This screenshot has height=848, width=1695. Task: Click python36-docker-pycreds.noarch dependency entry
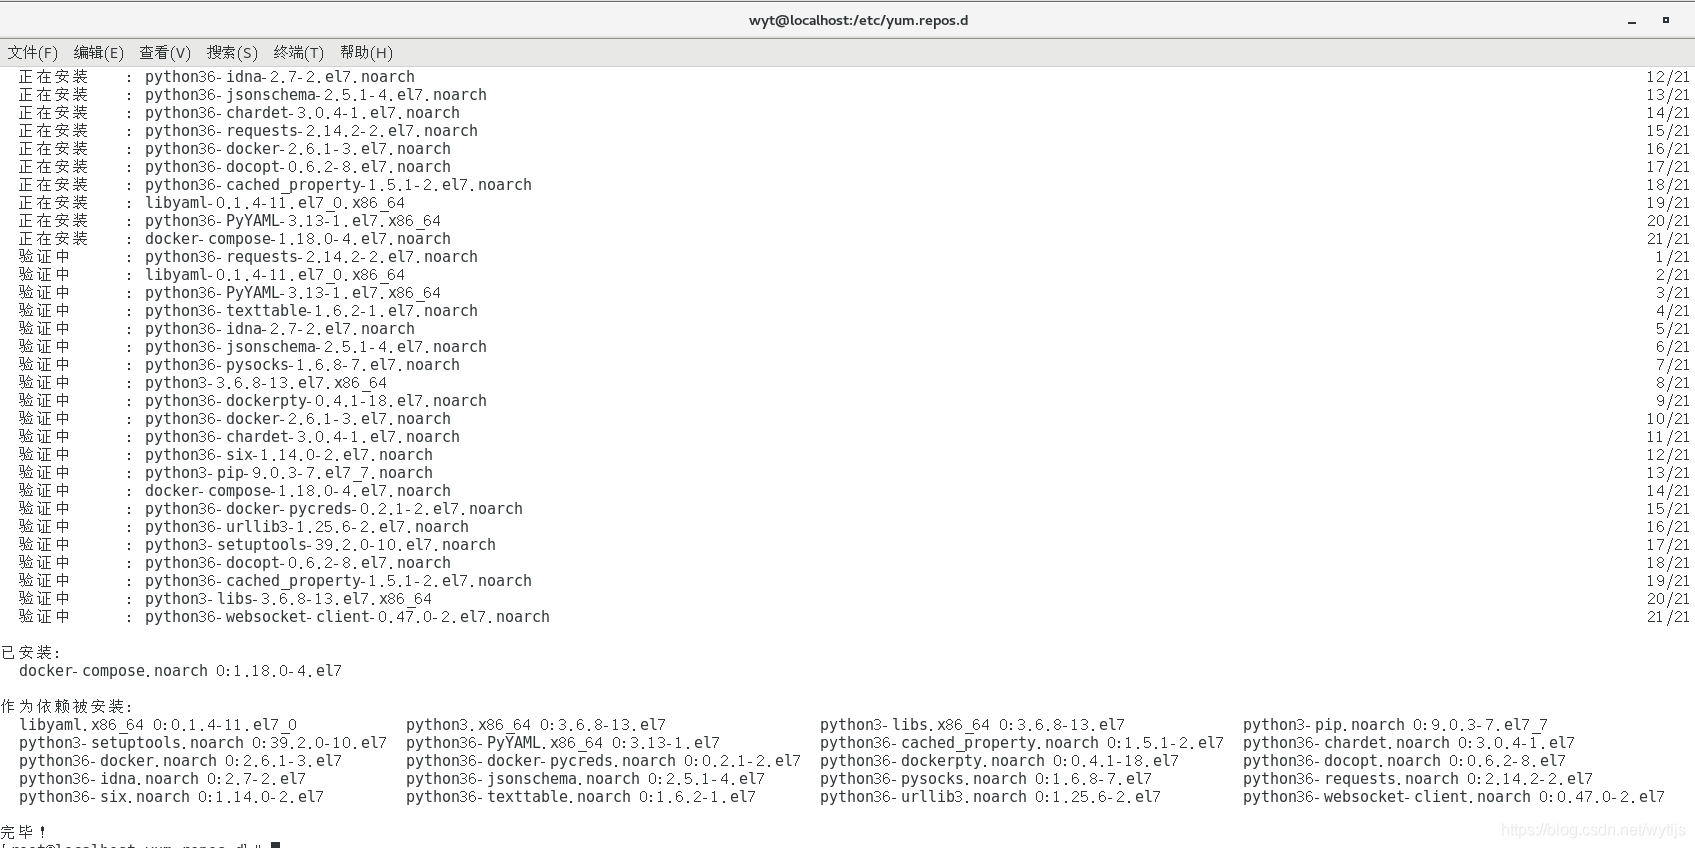coord(603,761)
